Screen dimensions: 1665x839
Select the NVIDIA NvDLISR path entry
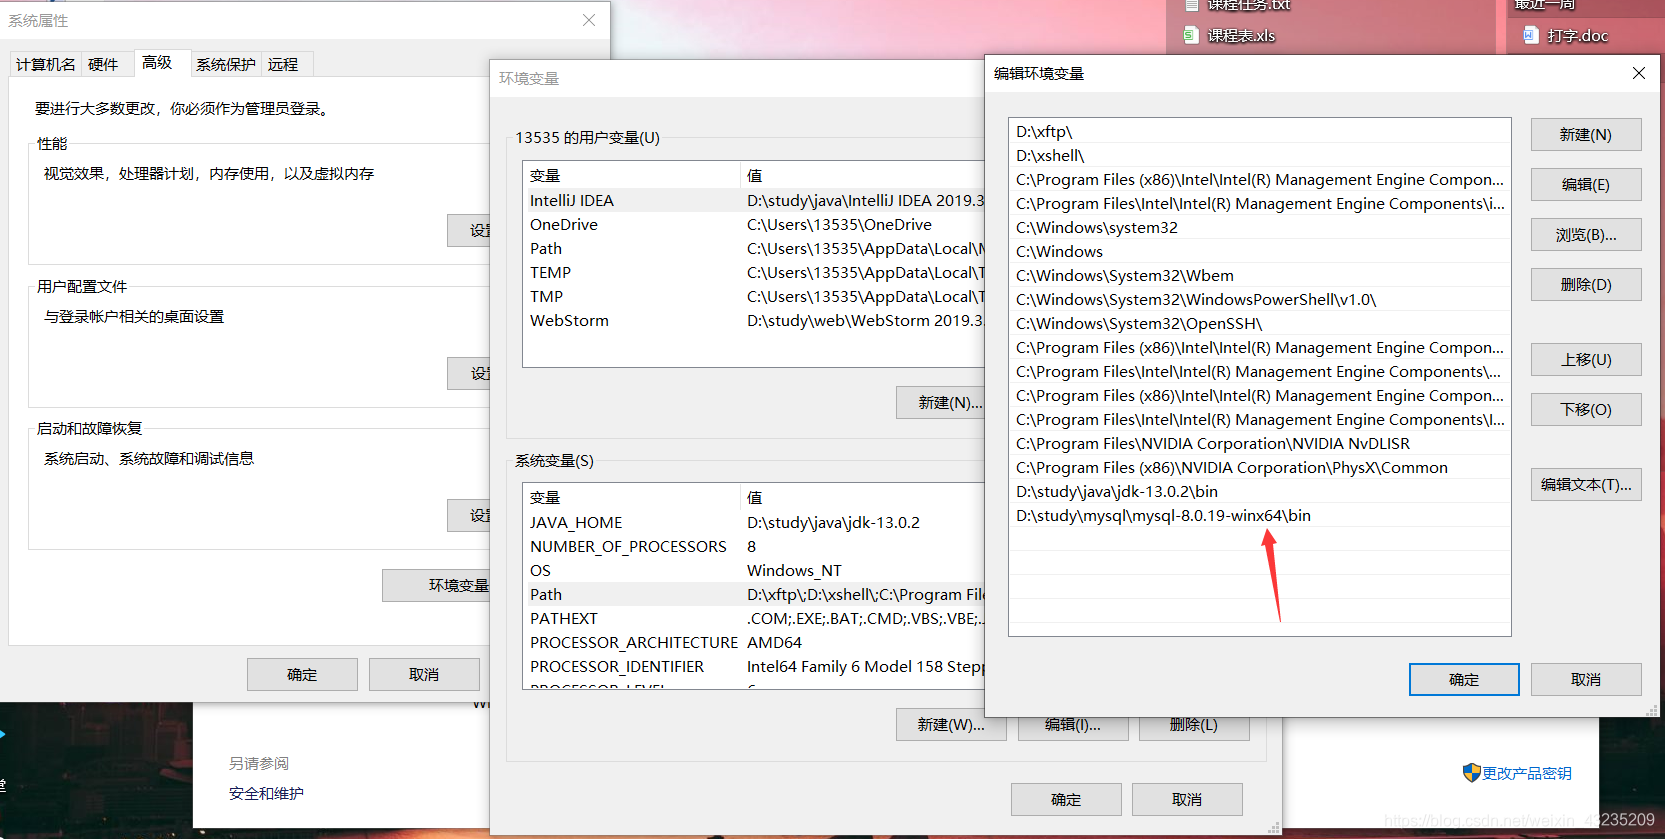pyautogui.click(x=1260, y=444)
